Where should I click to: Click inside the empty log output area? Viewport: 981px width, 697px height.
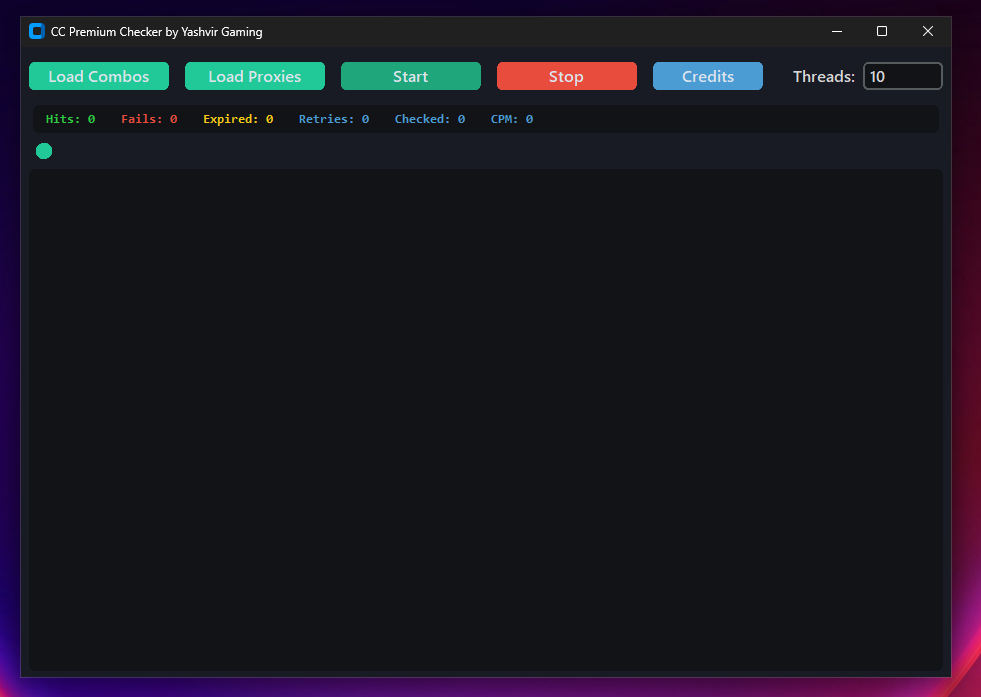point(485,420)
